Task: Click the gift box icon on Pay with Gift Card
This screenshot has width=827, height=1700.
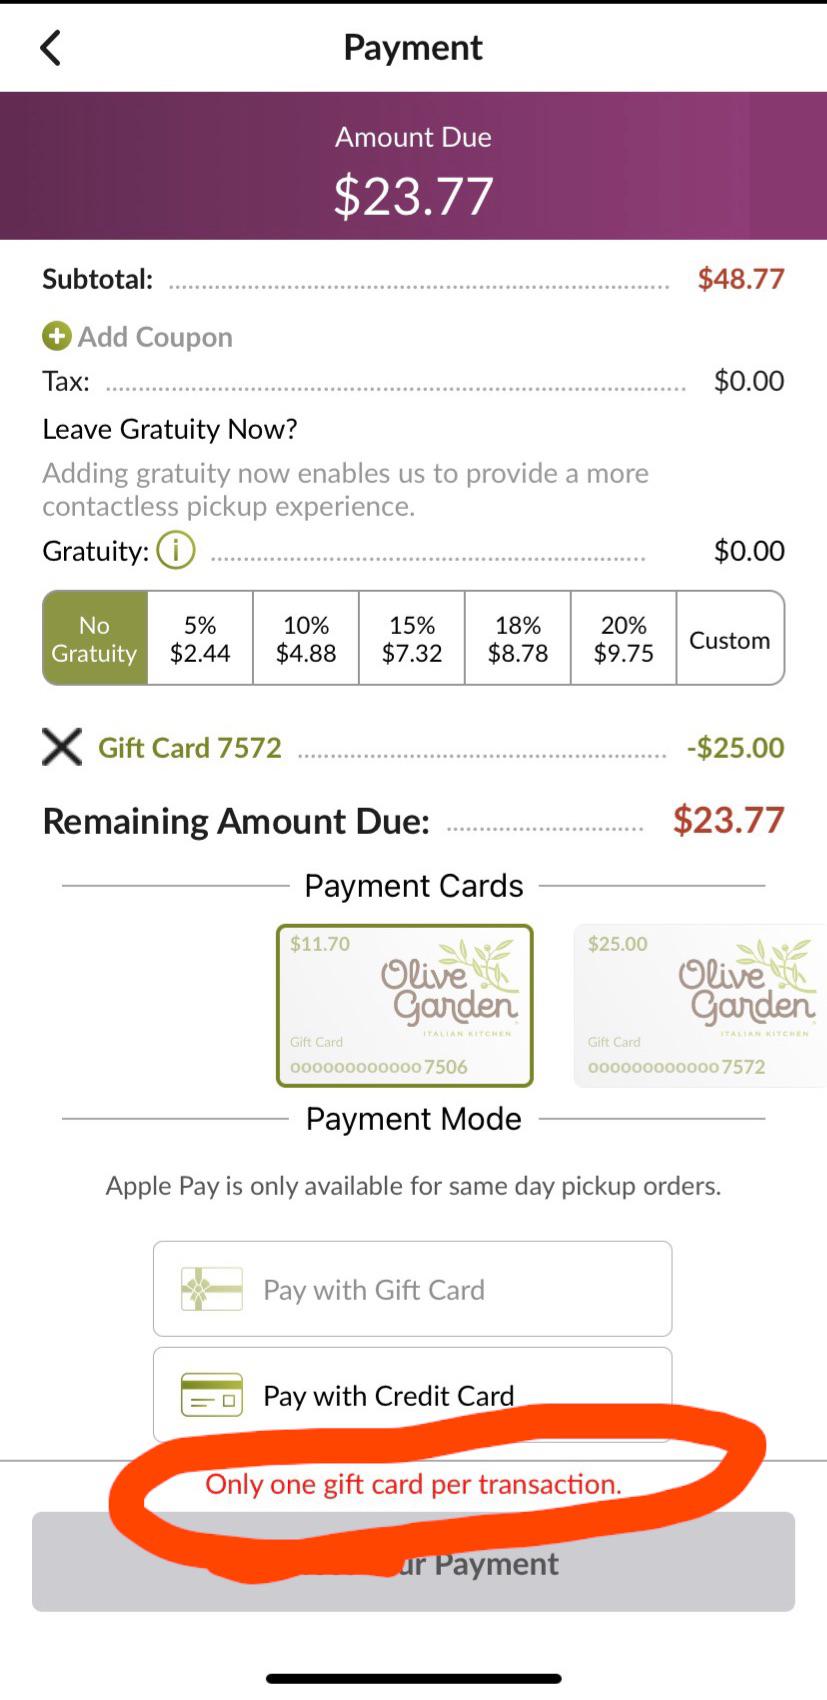Action: (210, 1289)
